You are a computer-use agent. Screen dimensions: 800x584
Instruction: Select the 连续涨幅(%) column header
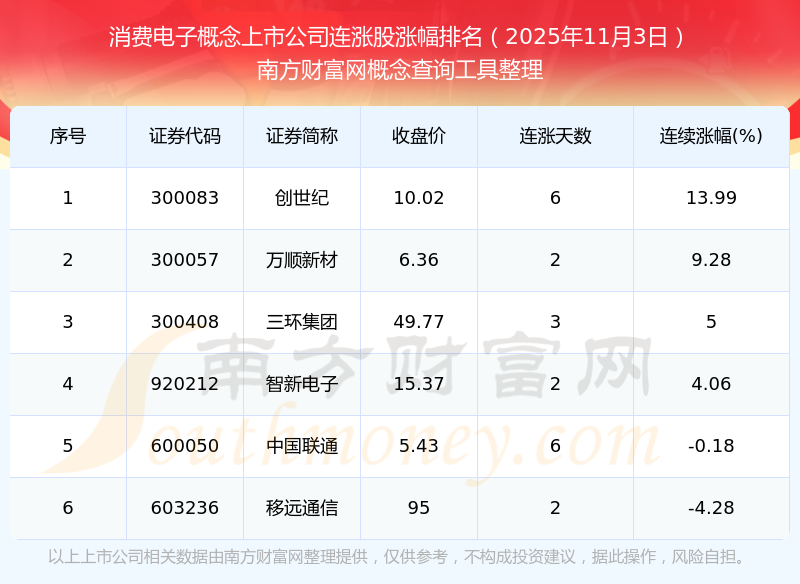click(x=711, y=136)
